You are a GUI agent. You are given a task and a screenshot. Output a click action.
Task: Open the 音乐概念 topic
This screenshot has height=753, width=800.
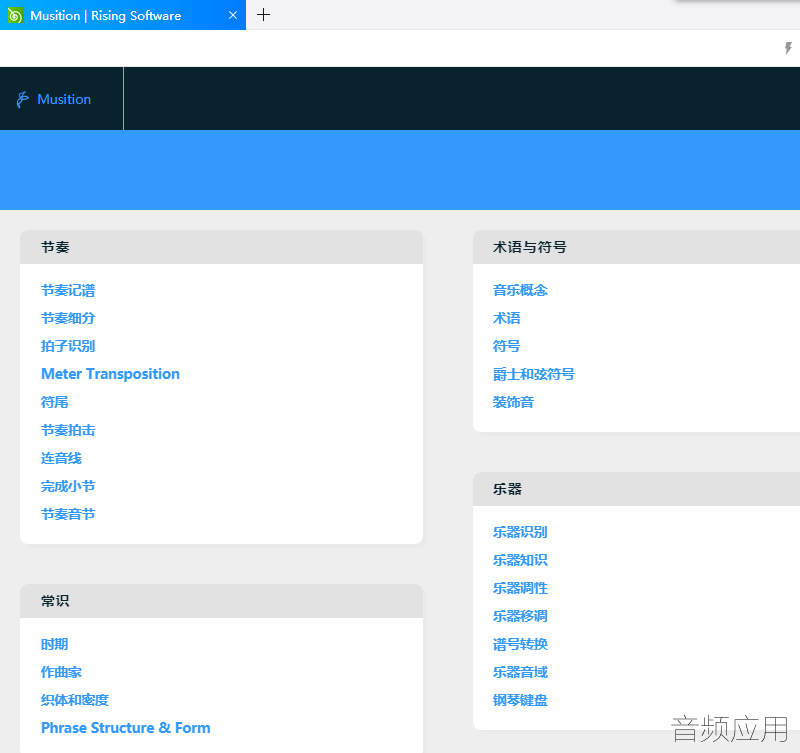520,290
